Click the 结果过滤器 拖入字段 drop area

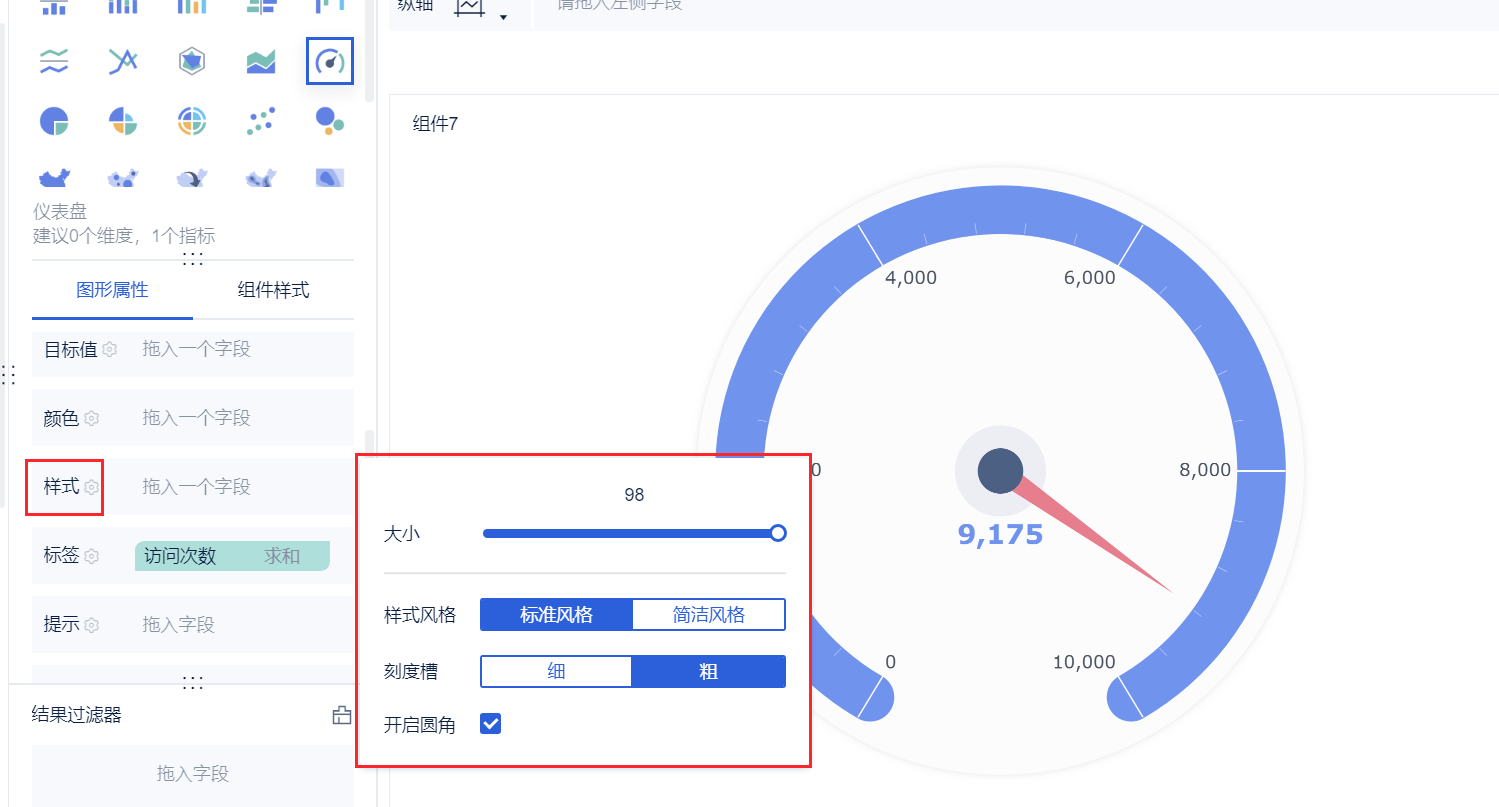pyautogui.click(x=193, y=774)
